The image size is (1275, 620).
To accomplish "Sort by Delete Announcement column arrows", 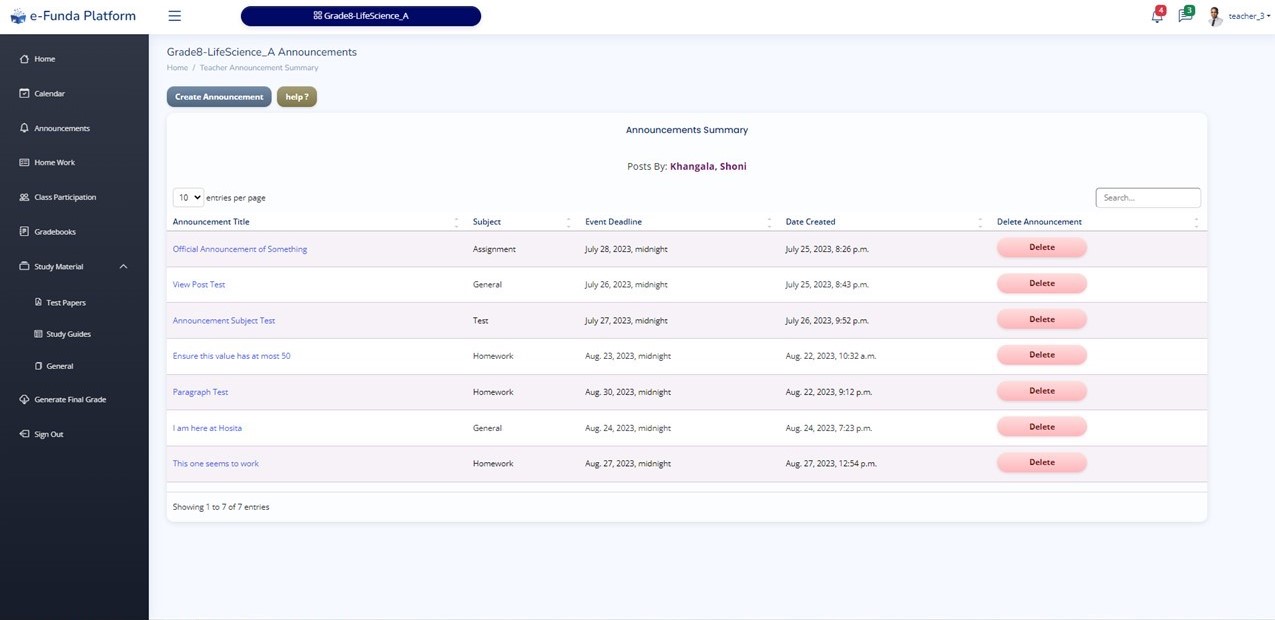I will (1196, 222).
